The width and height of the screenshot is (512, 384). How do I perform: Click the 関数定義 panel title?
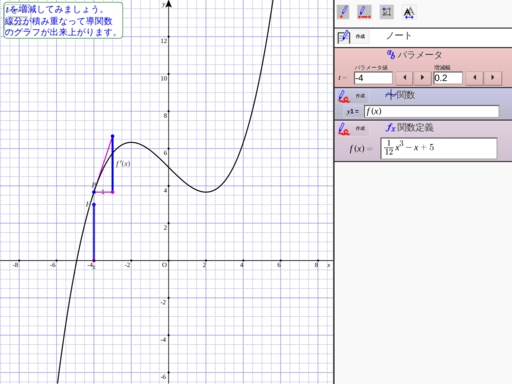415,128
